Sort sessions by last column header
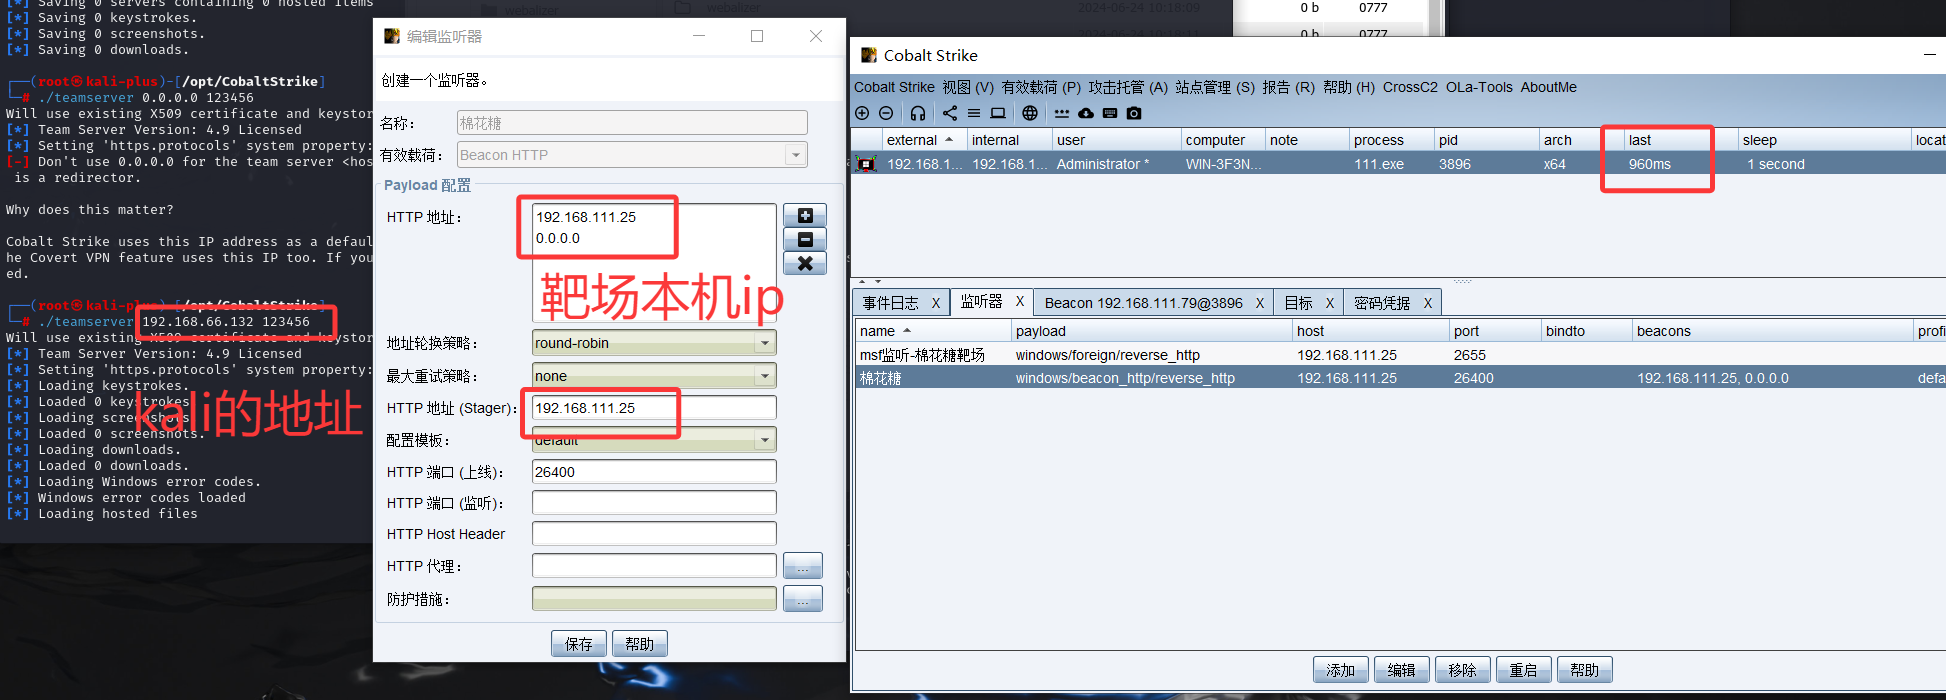The image size is (1946, 700). (x=1679, y=140)
